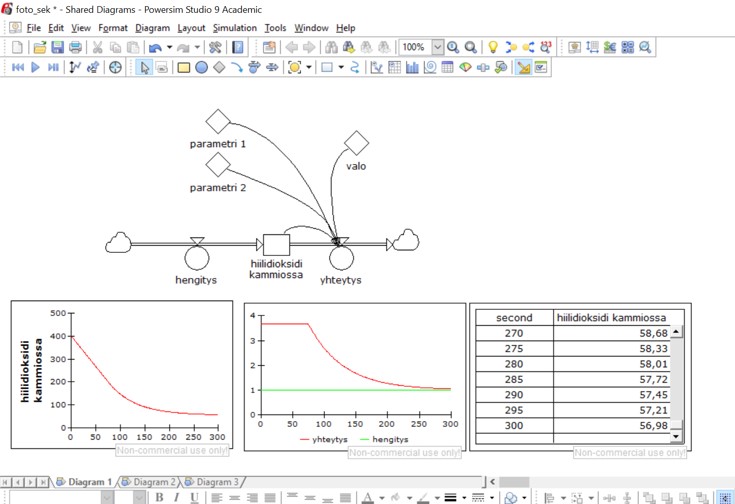Click the table scrollbar down arrow

pos(676,436)
